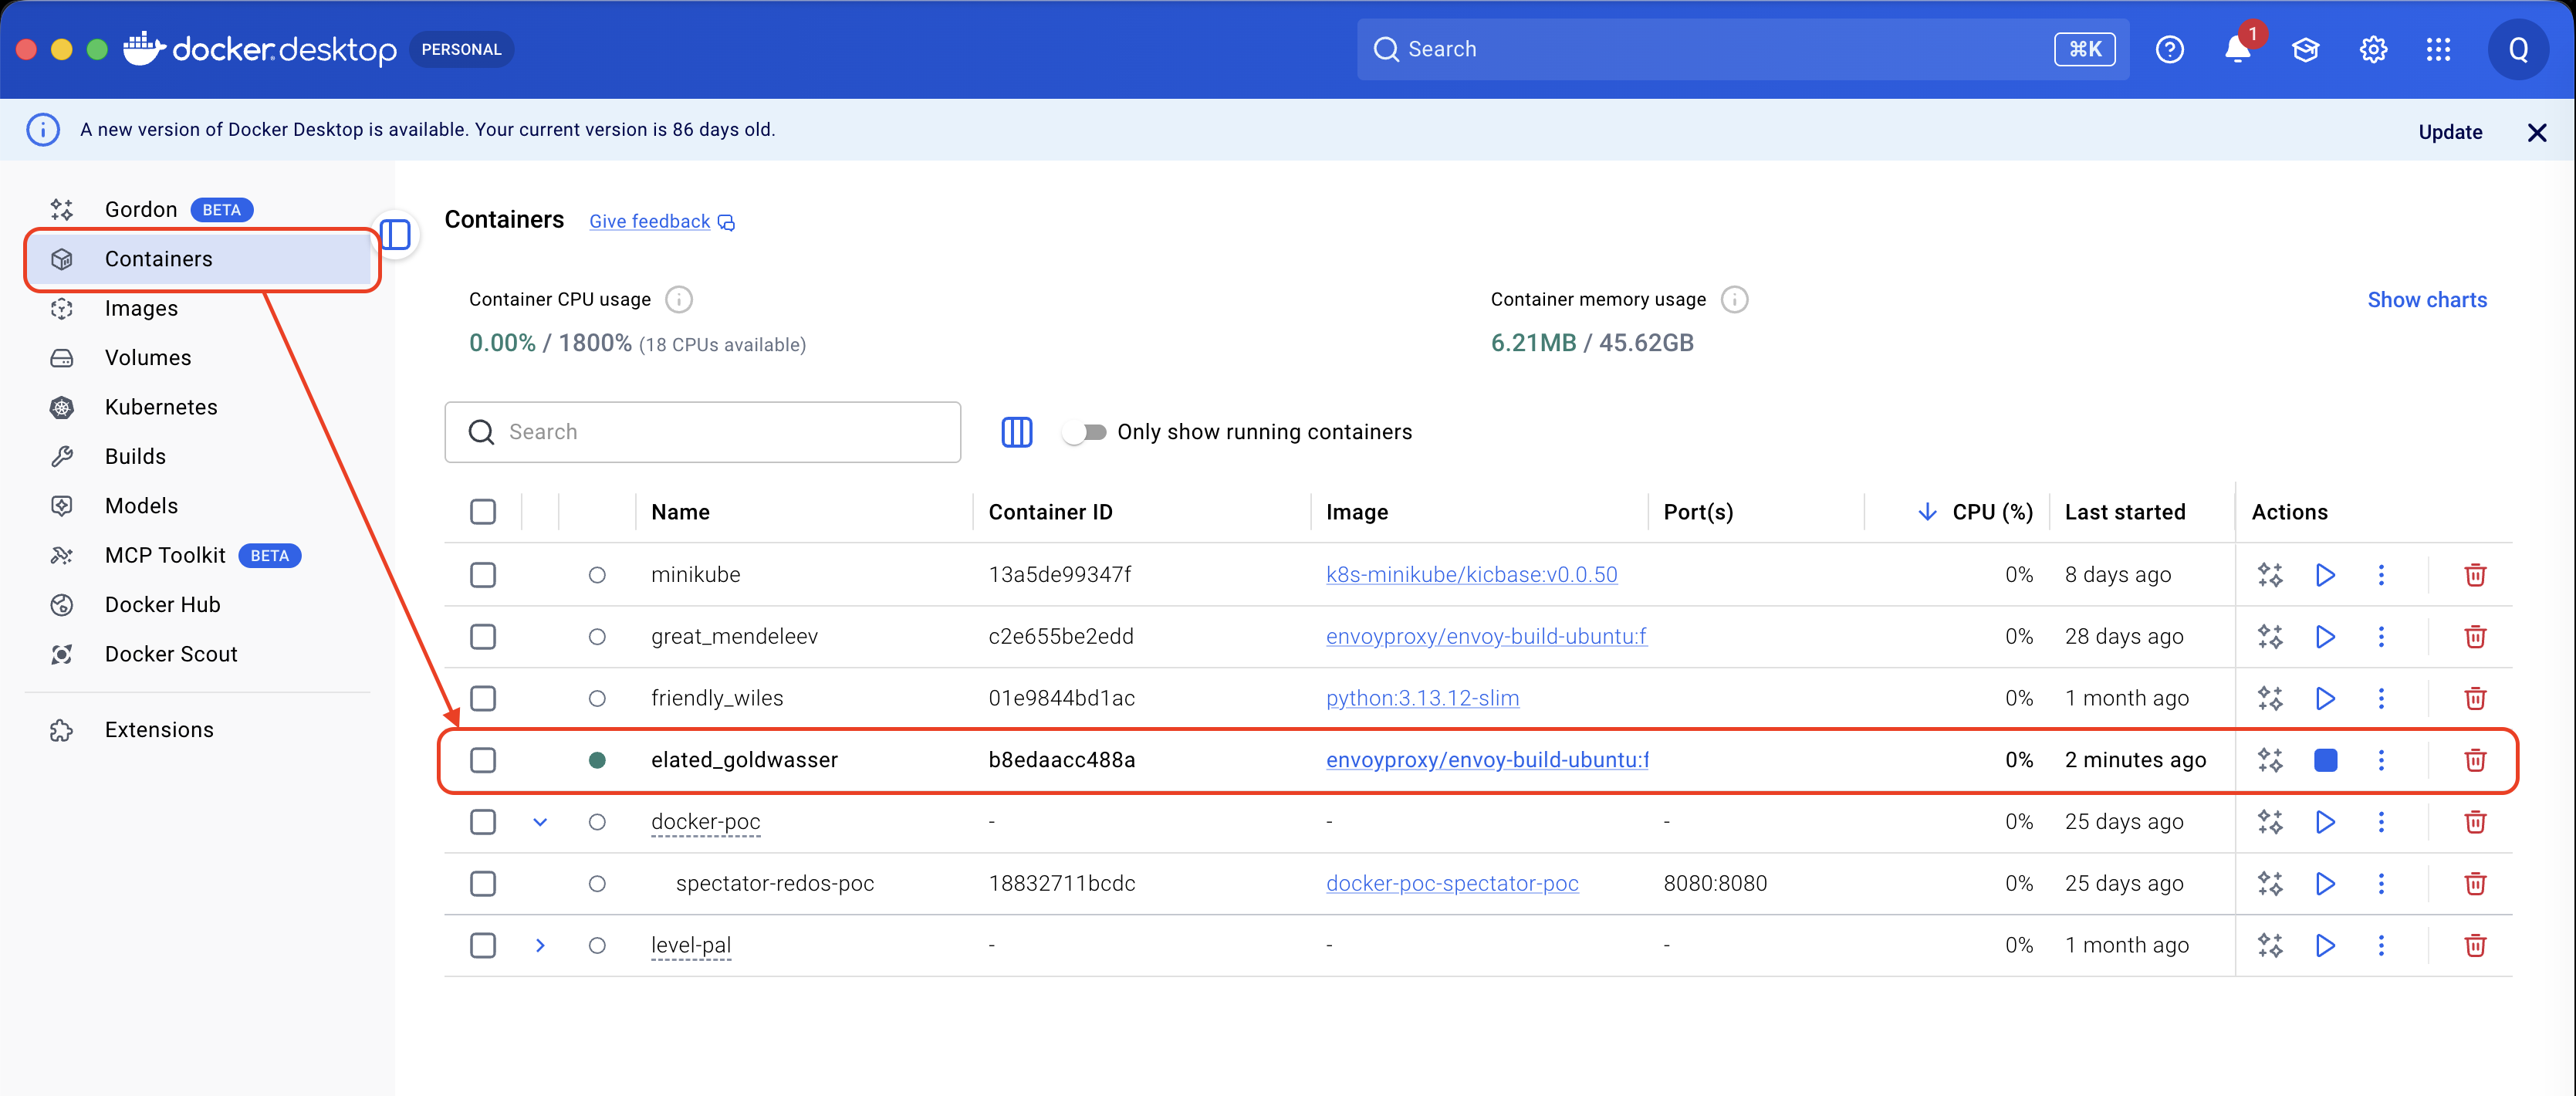Open more actions for elated_goldwasser
This screenshot has height=1096, width=2576.
pyautogui.click(x=2381, y=760)
